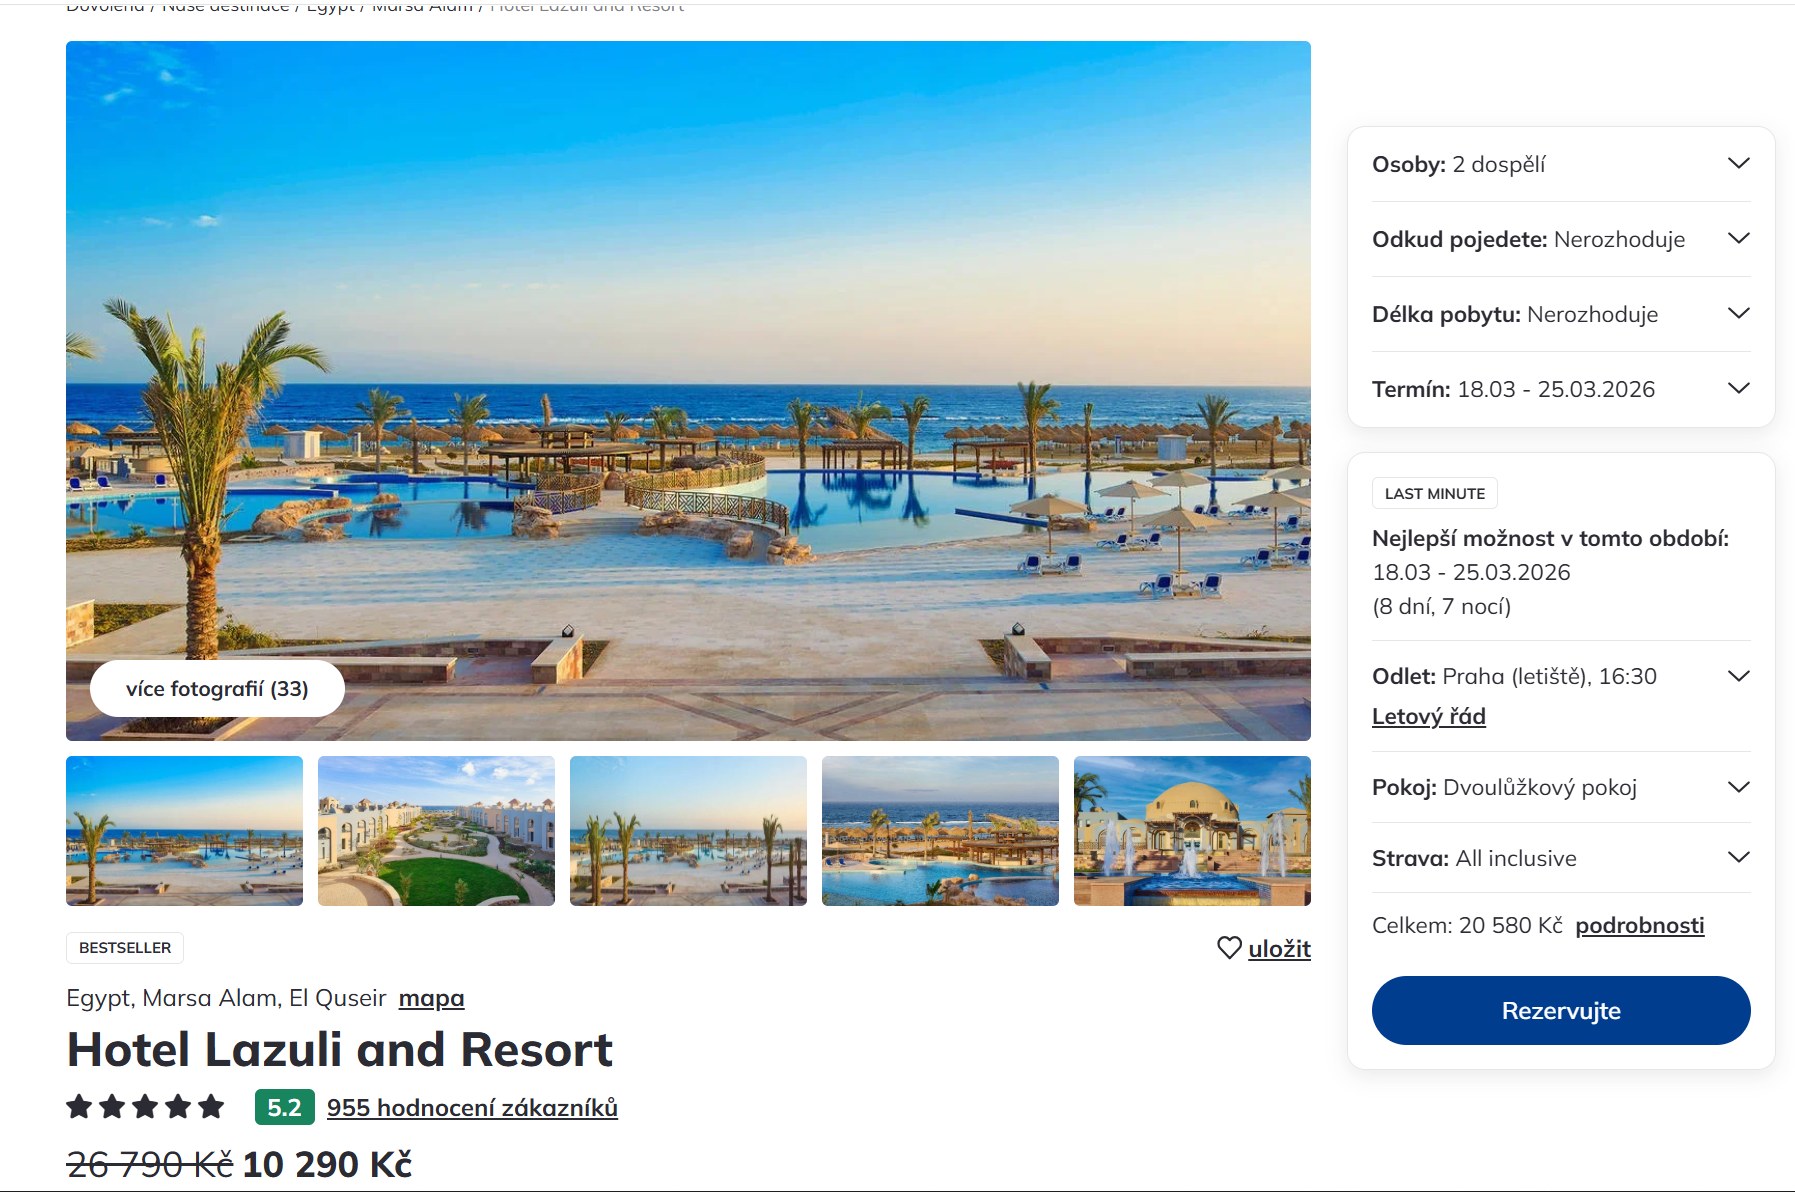The width and height of the screenshot is (1795, 1192).
Task: Click více fotografií (33) button
Action: click(217, 688)
